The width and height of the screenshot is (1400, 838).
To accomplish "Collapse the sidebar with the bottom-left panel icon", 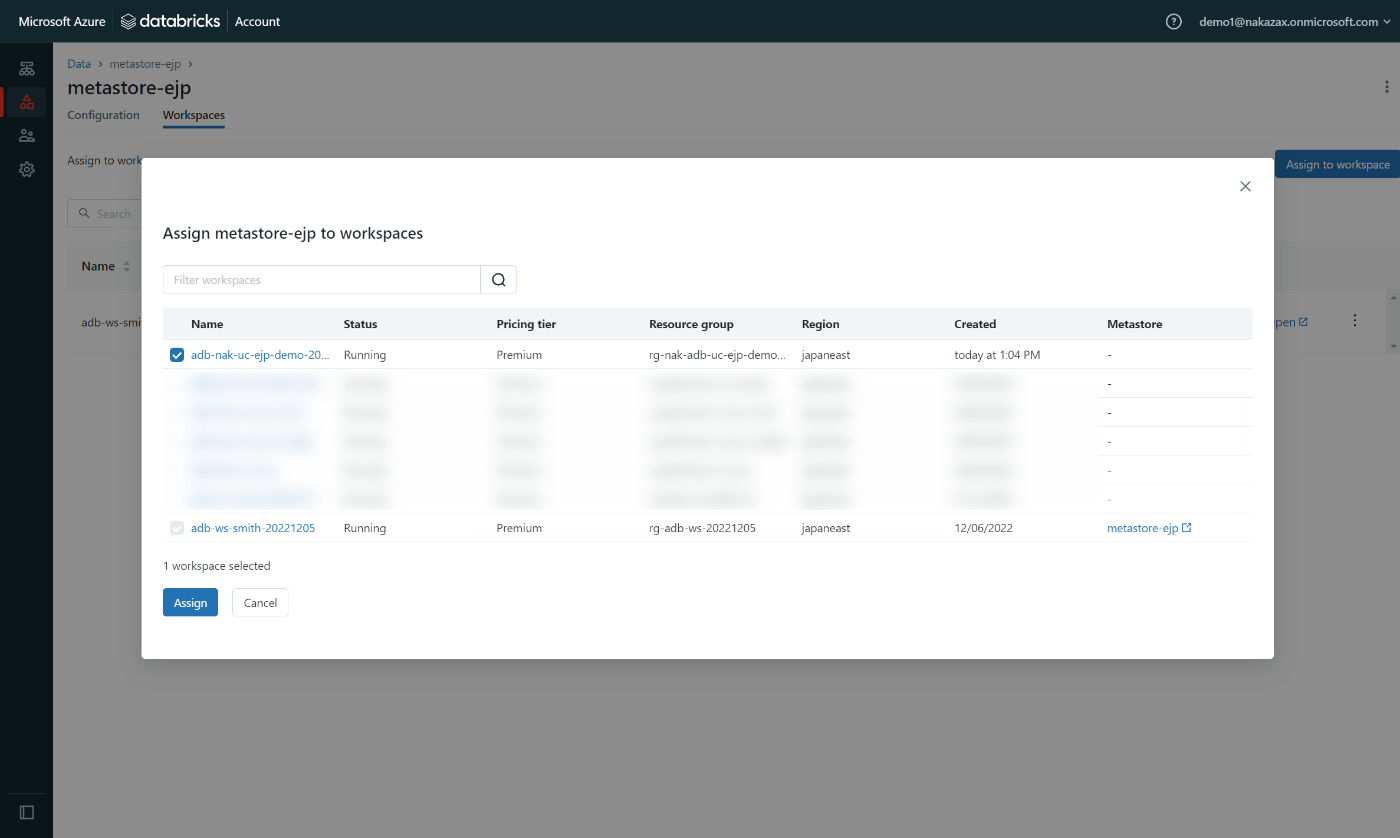I will 27,812.
